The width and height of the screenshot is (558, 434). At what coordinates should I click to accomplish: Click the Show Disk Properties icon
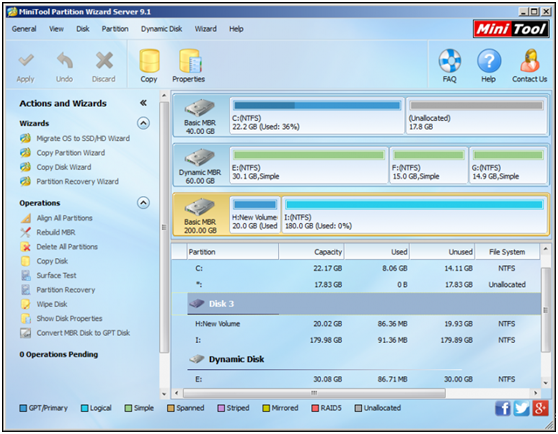26,318
